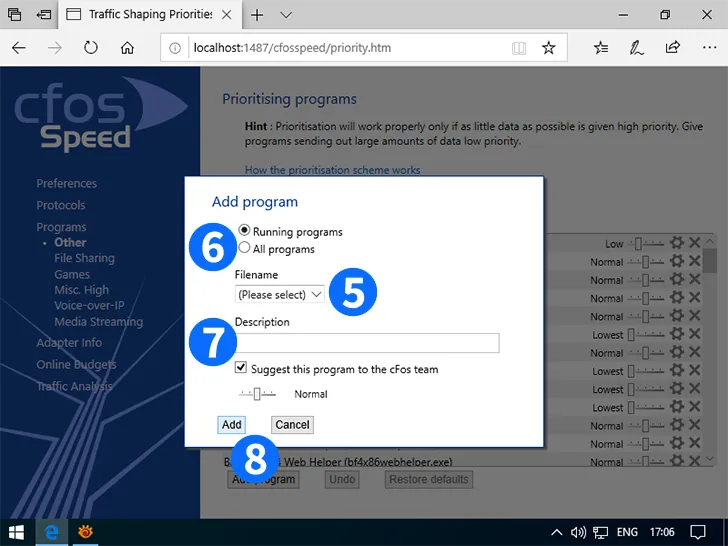Image resolution: width=728 pixels, height=546 pixels.
Task: Open the Programs sidebar item
Action: [x=61, y=227]
